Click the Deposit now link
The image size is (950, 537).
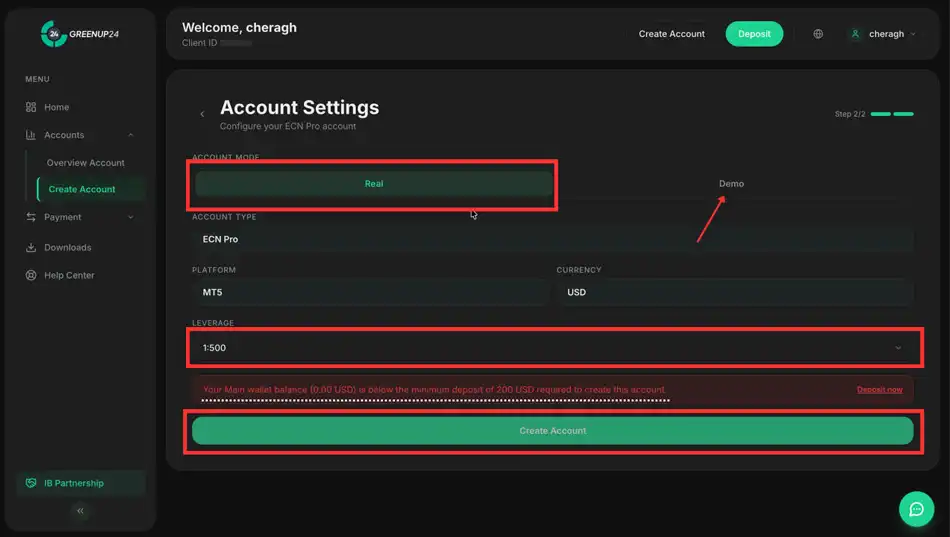(x=879, y=390)
